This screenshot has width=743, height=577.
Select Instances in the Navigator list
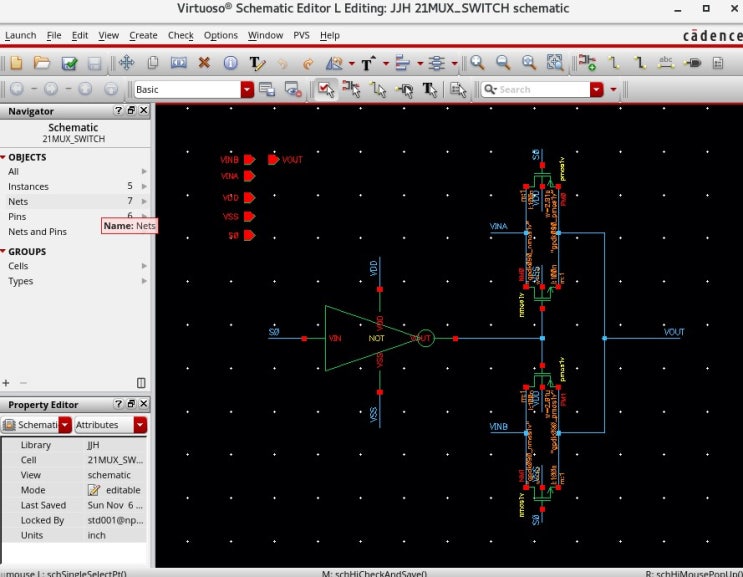coord(28,187)
